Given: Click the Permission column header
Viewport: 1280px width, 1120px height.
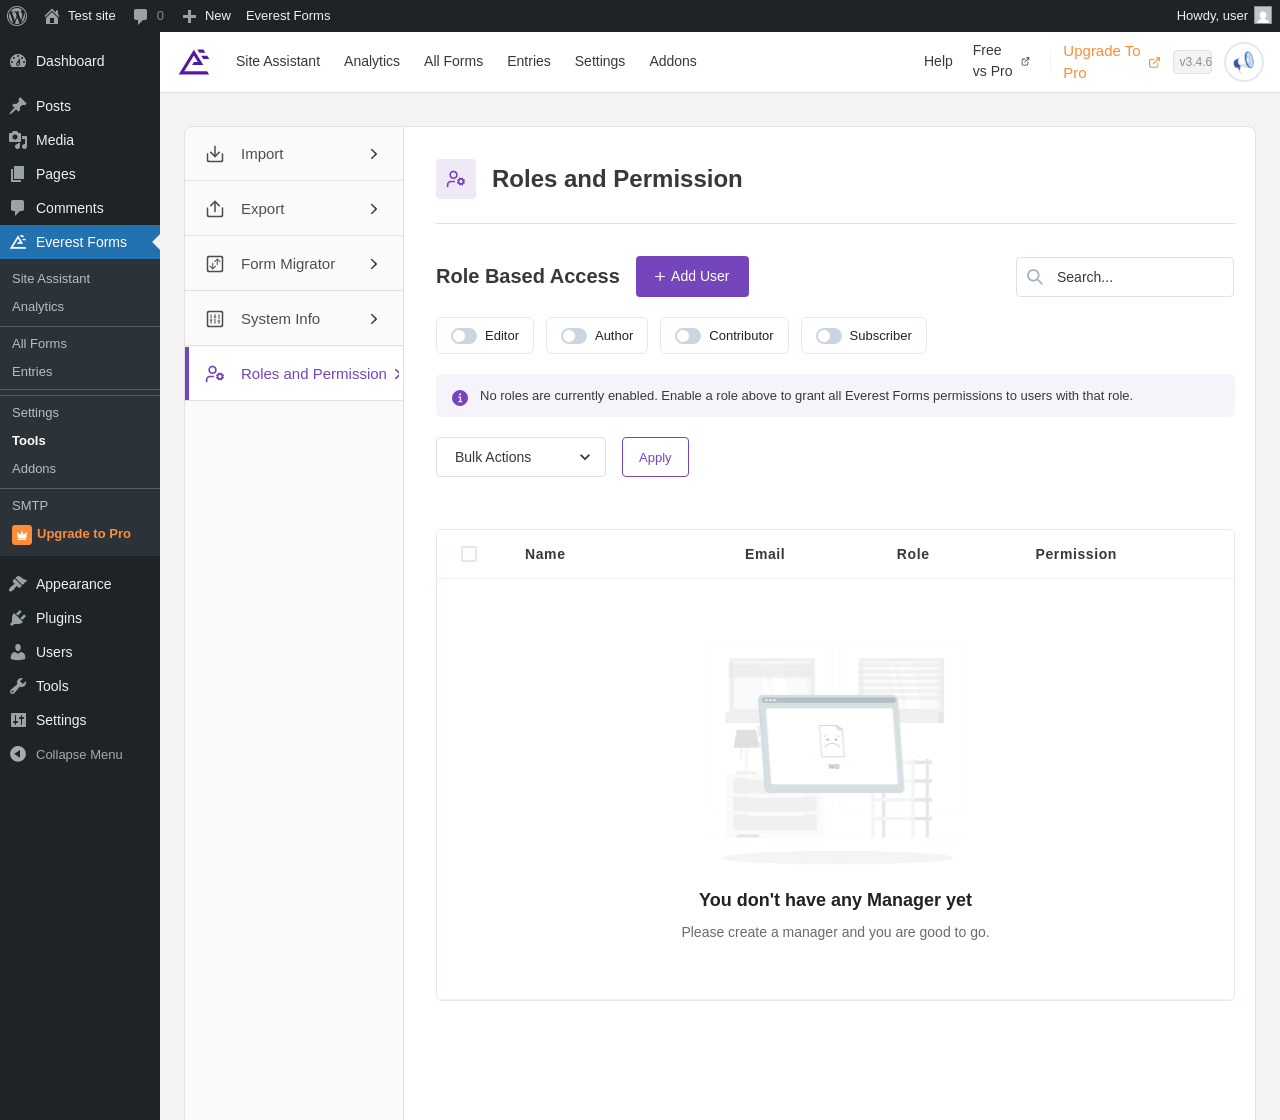Looking at the screenshot, I should pos(1076,554).
